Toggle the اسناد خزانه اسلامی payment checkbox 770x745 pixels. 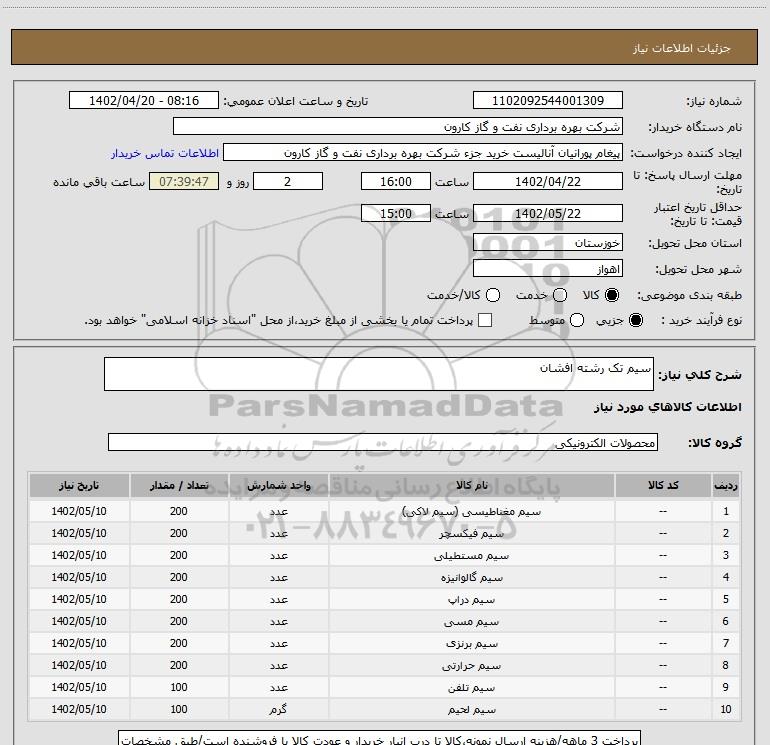tap(485, 320)
